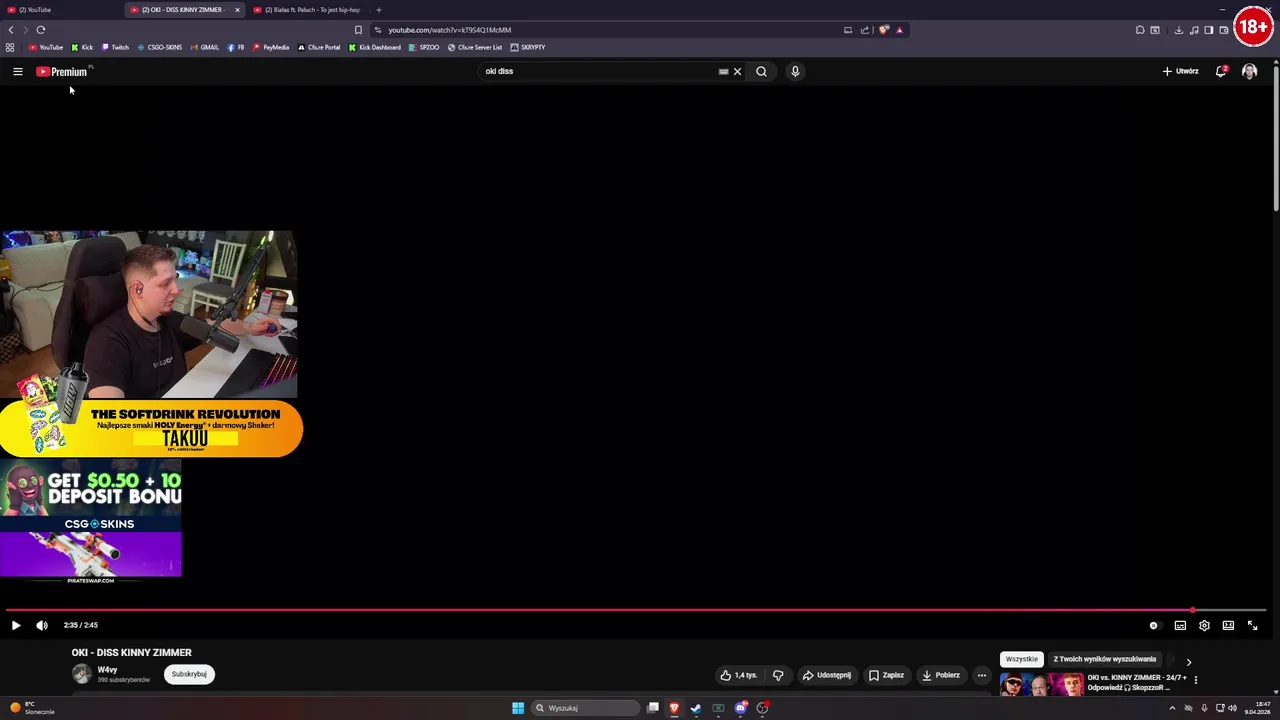Open Brave Shields lion icon

[883, 30]
